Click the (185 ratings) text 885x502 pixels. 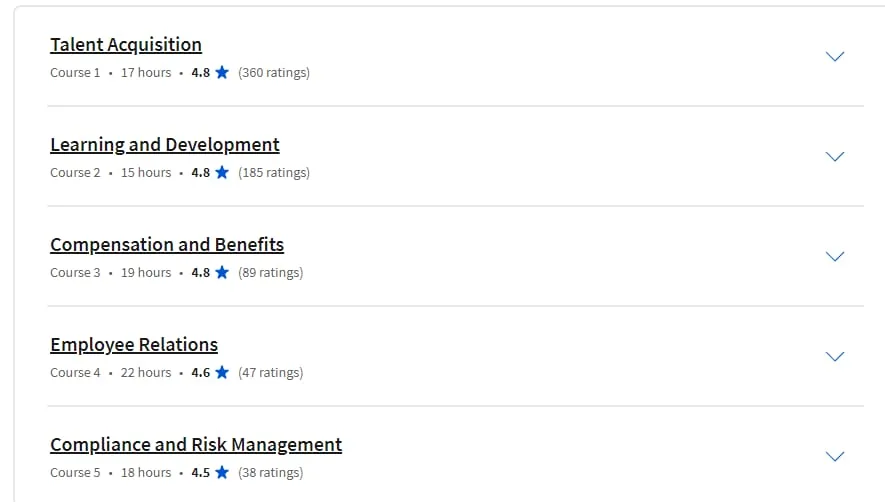[x=274, y=173]
